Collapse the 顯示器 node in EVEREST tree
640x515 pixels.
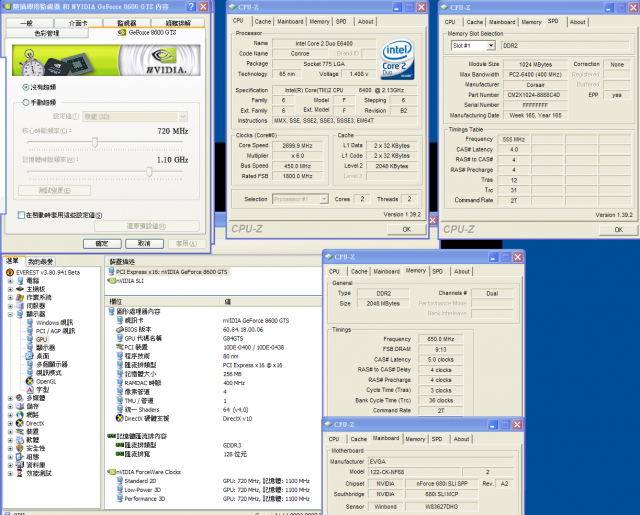10,314
